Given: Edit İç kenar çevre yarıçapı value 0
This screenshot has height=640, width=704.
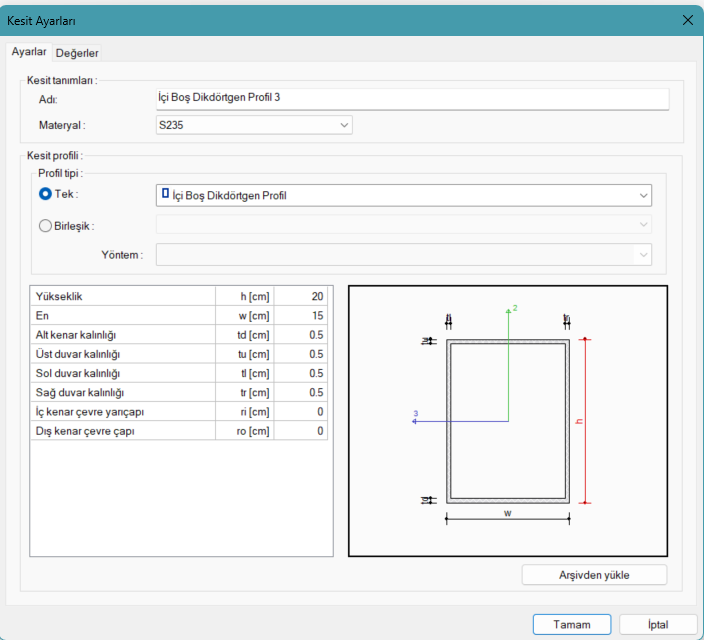Looking at the screenshot, I should coord(300,412).
